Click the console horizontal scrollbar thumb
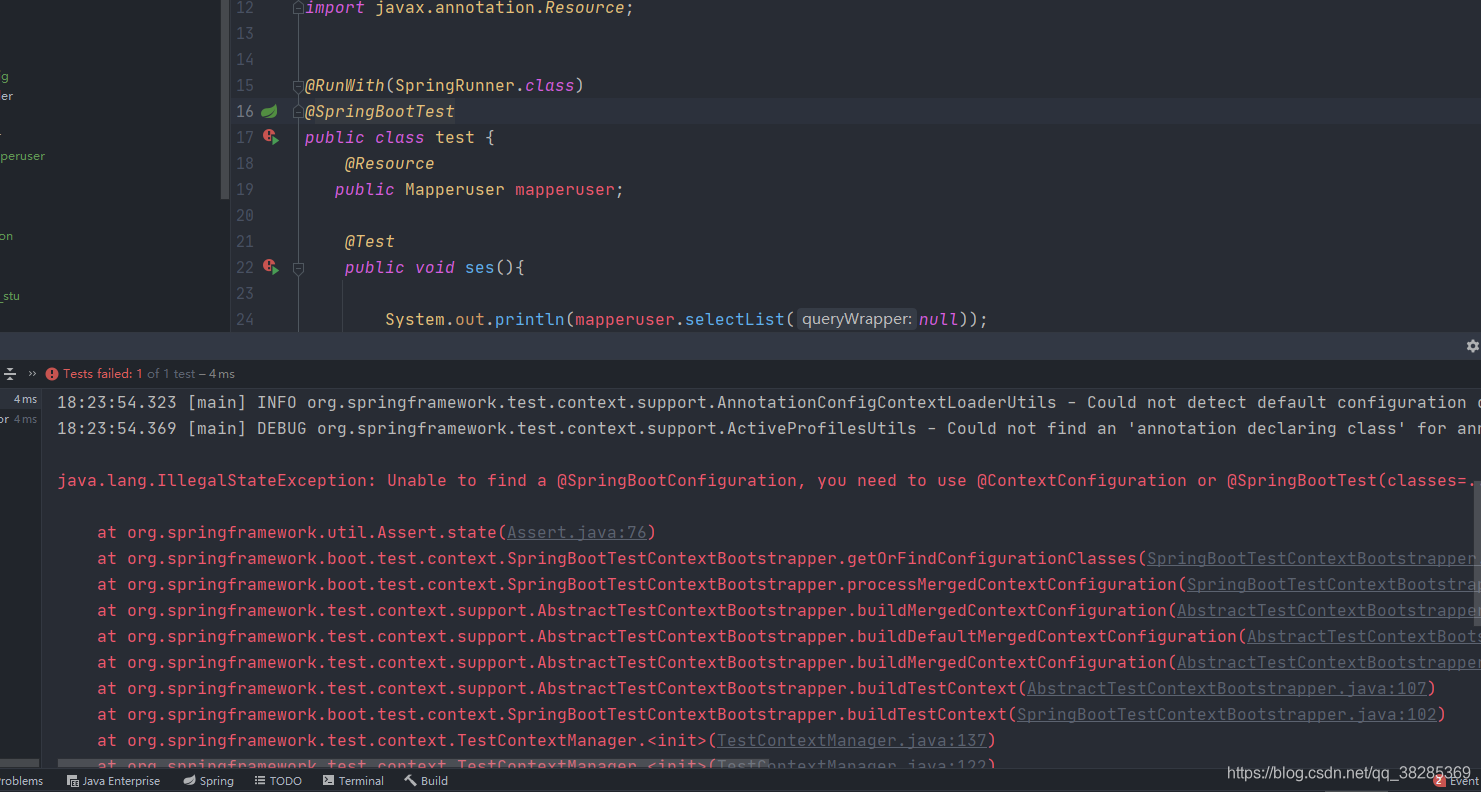 [x=412, y=764]
